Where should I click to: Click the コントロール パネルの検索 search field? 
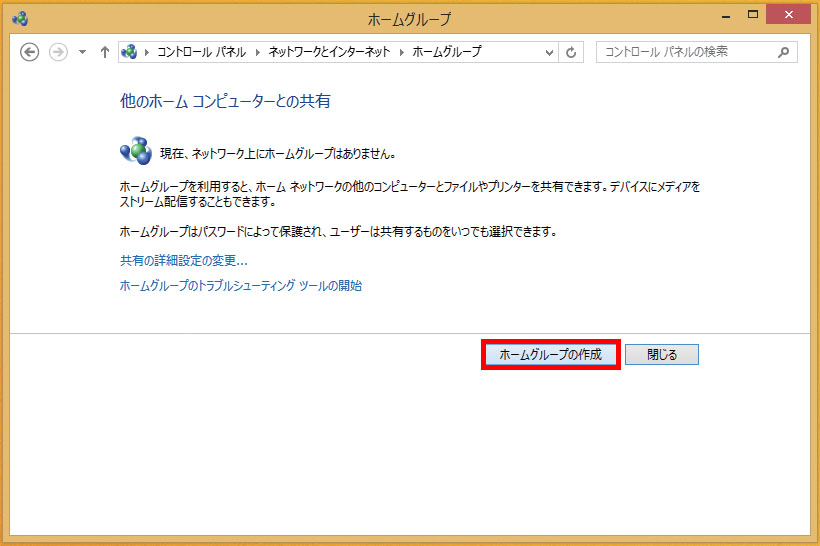(697, 52)
